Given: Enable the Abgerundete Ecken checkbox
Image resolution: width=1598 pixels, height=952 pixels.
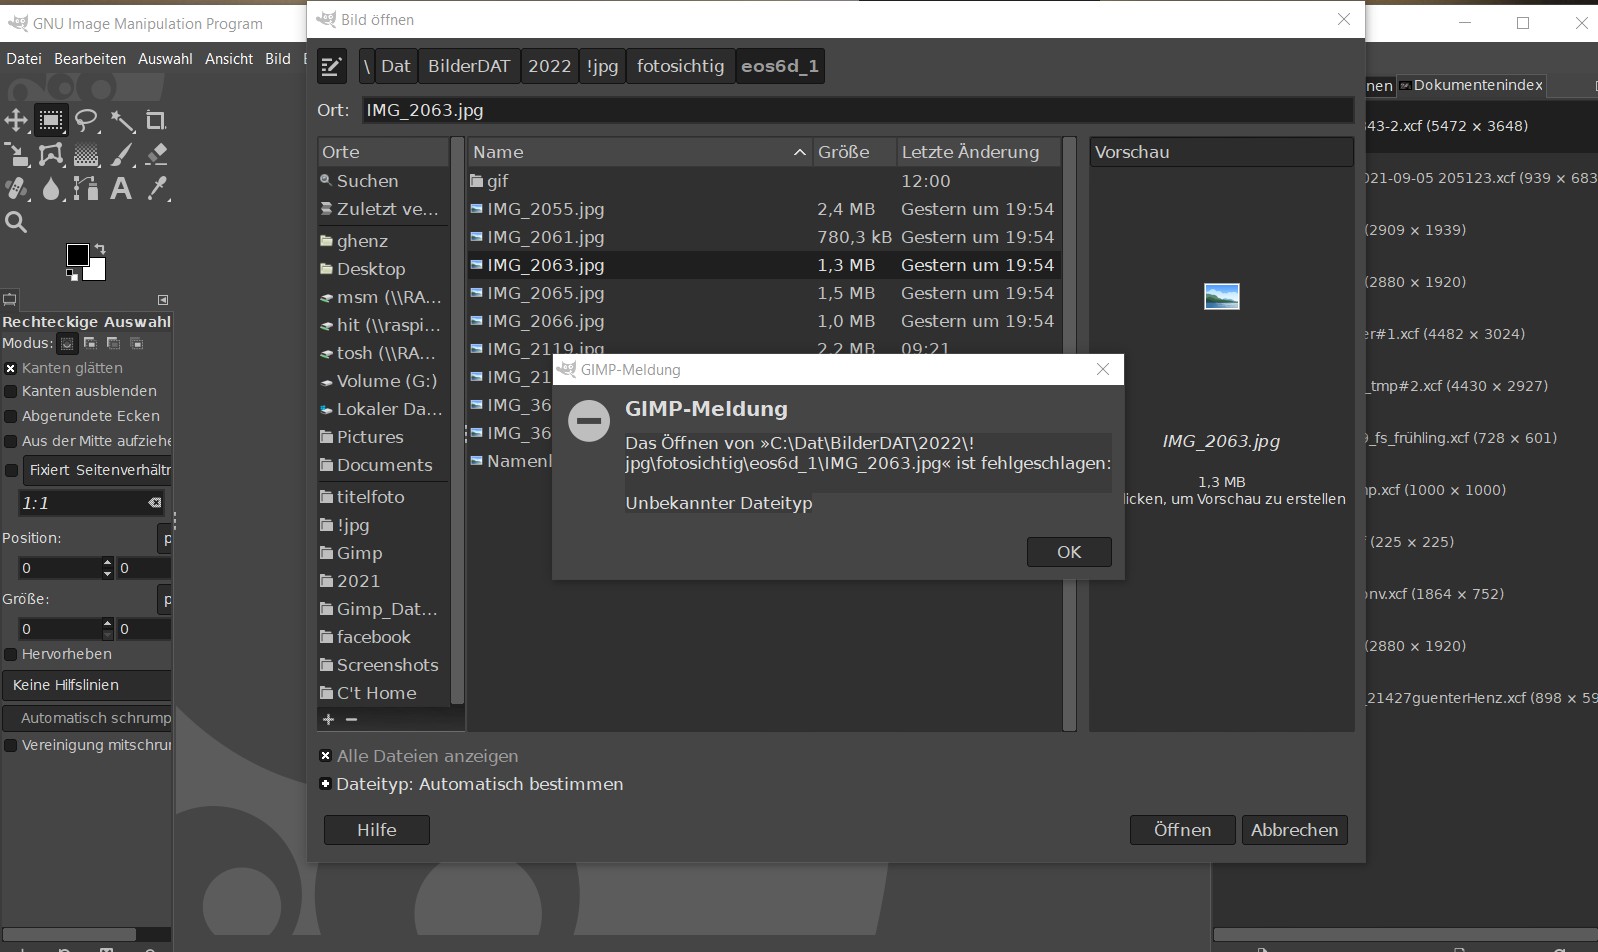Looking at the screenshot, I should 11,416.
